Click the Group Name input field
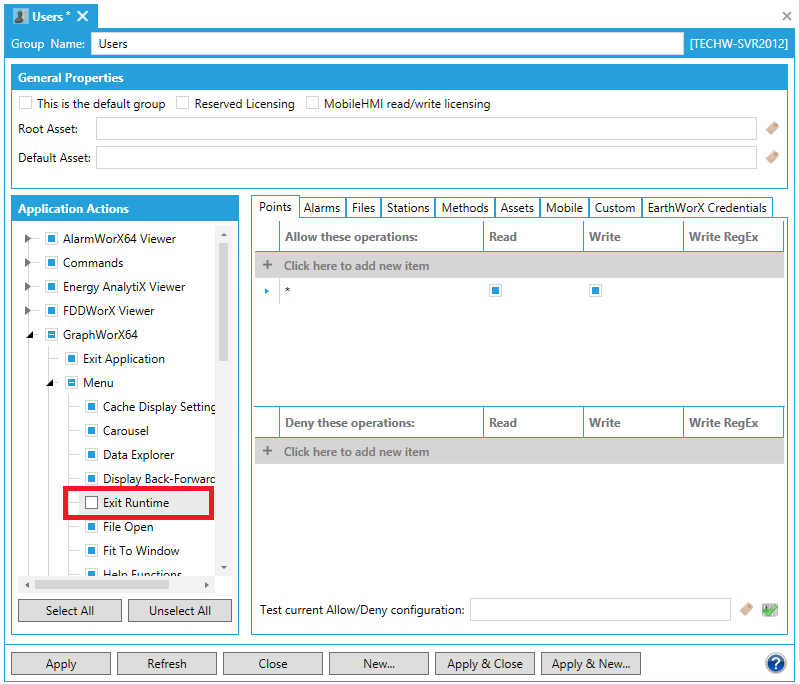This screenshot has width=800, height=685. pos(387,44)
